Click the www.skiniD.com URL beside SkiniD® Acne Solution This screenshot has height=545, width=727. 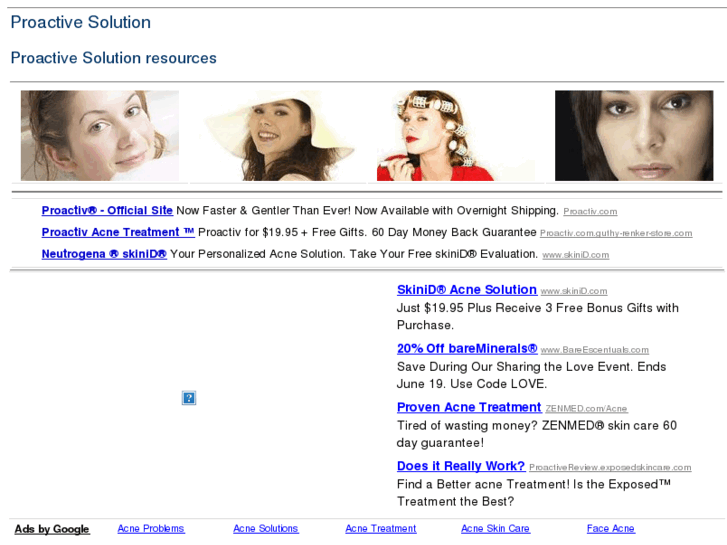click(x=574, y=291)
